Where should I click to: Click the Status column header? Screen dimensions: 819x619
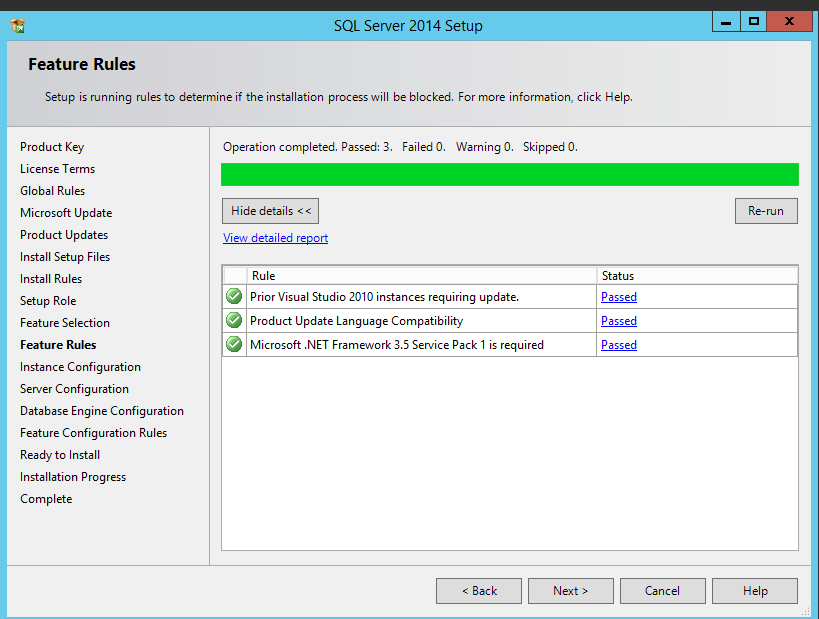point(697,276)
